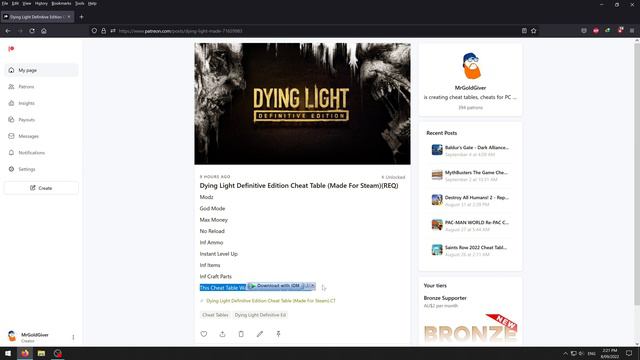This screenshot has width=640, height=360.
Task: Open Insights section in sidebar
Action: coord(41,103)
